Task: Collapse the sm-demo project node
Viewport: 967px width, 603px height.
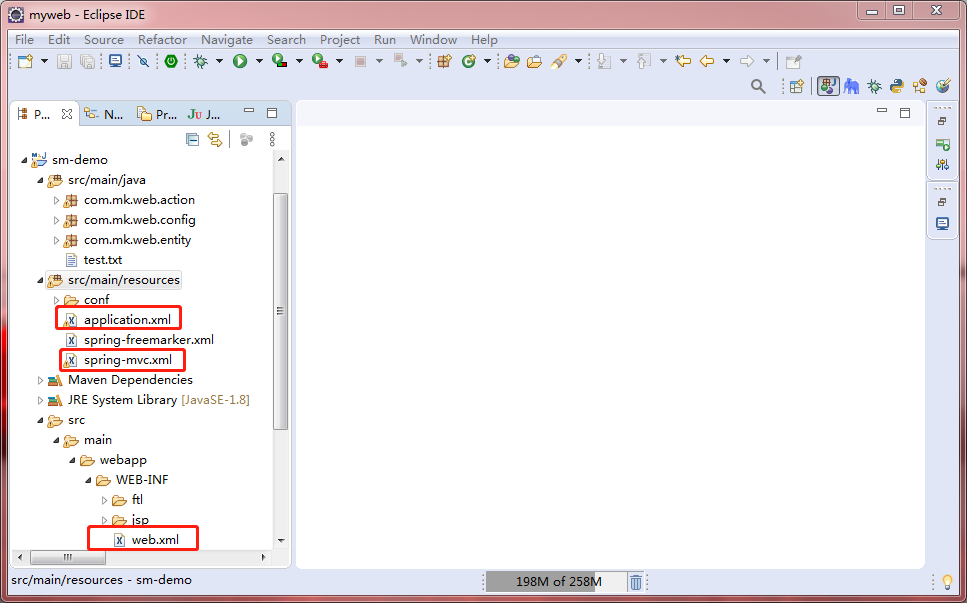Action: tap(24, 160)
